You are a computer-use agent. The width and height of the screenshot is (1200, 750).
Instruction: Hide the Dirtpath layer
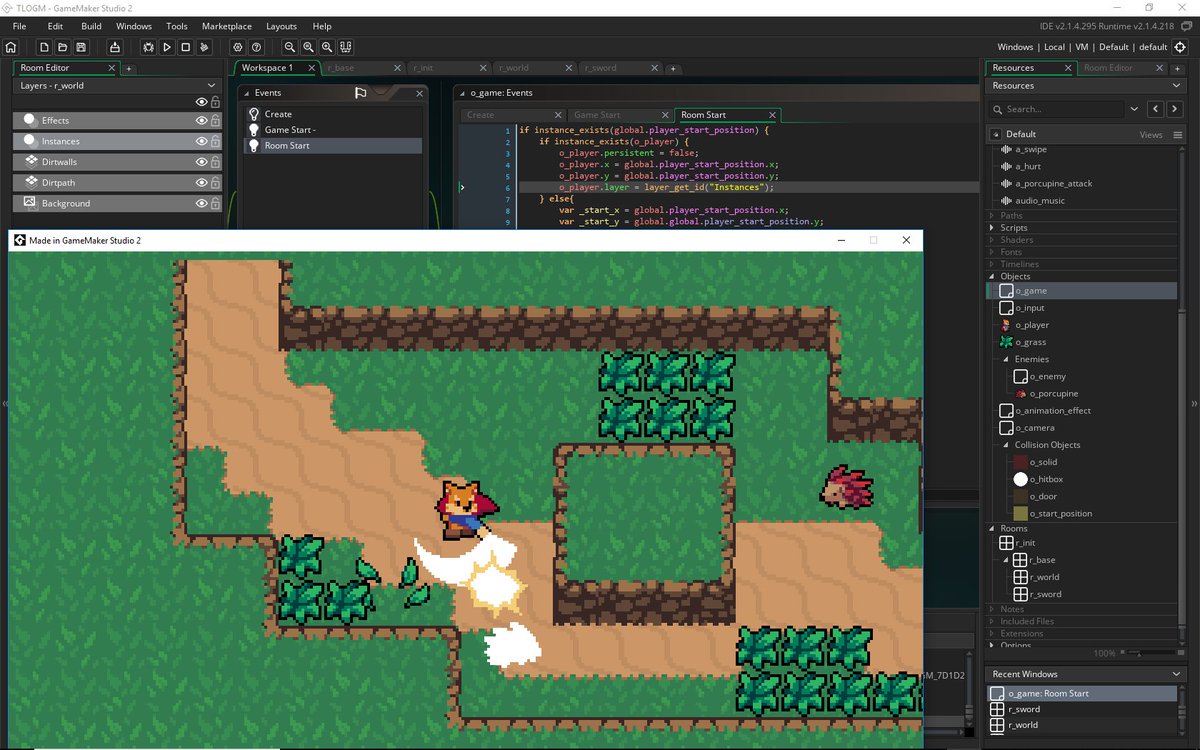click(x=202, y=183)
